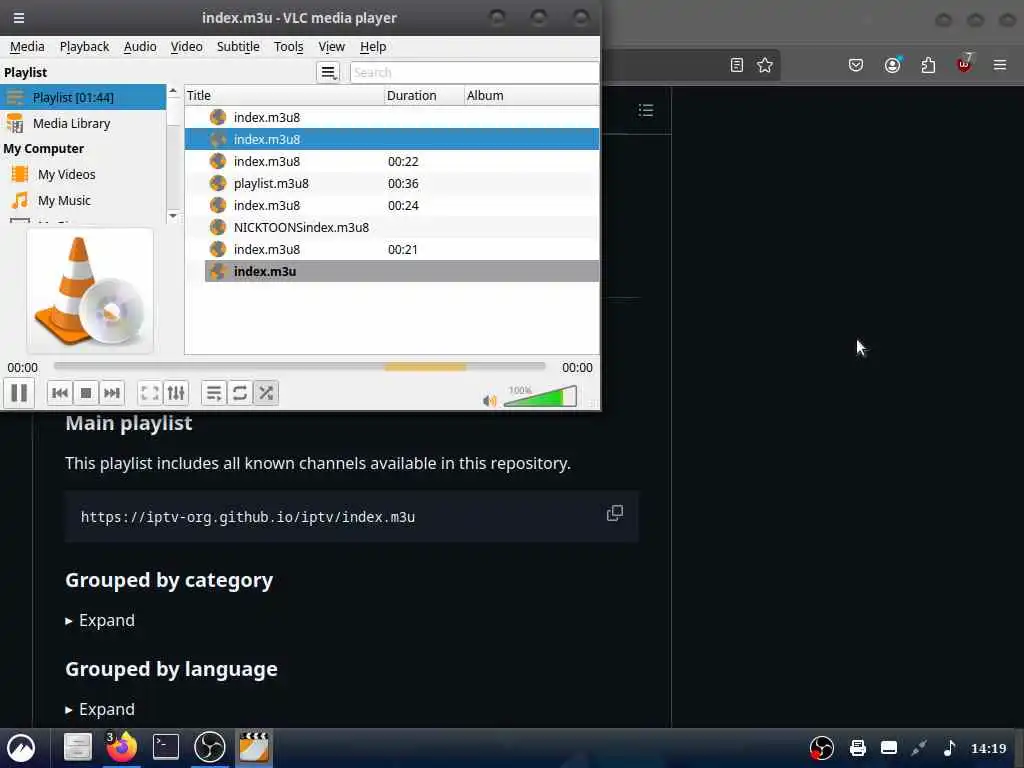Select the playlist.m3u8 entry
Viewport: 1024px width, 768px height.
392,184
